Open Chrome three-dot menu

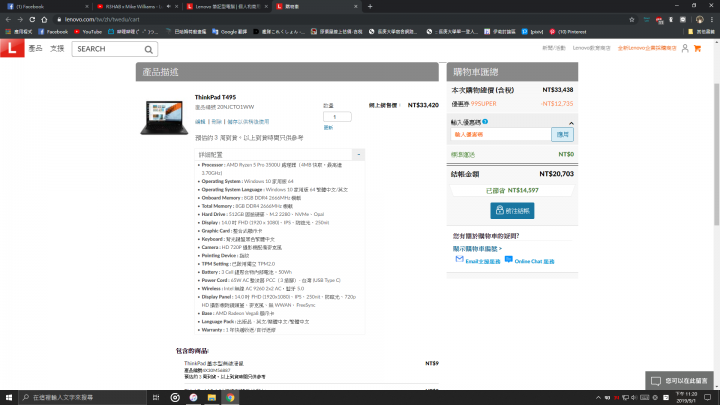click(712, 19)
